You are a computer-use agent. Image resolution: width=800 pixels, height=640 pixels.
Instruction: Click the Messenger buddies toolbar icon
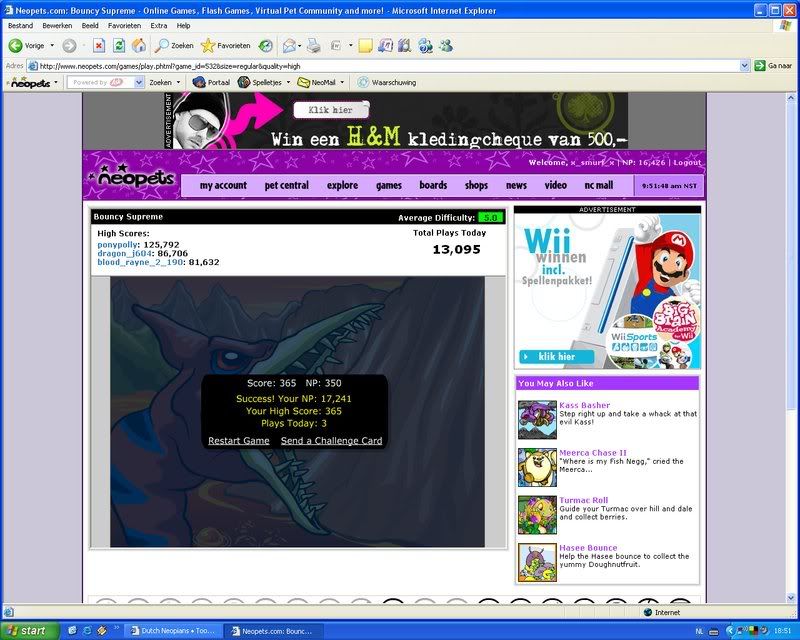[446, 46]
